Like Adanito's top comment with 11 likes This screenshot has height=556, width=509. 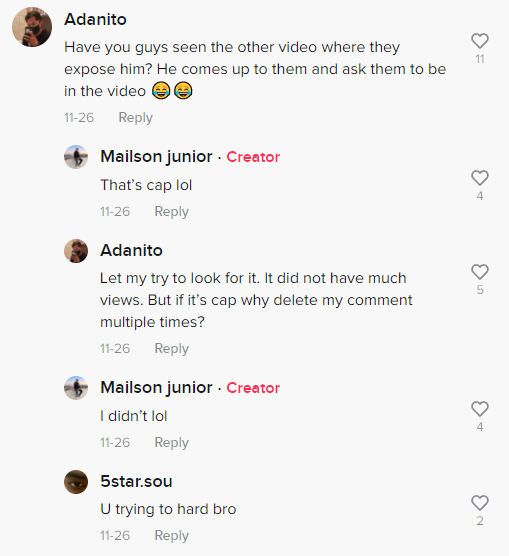point(480,41)
